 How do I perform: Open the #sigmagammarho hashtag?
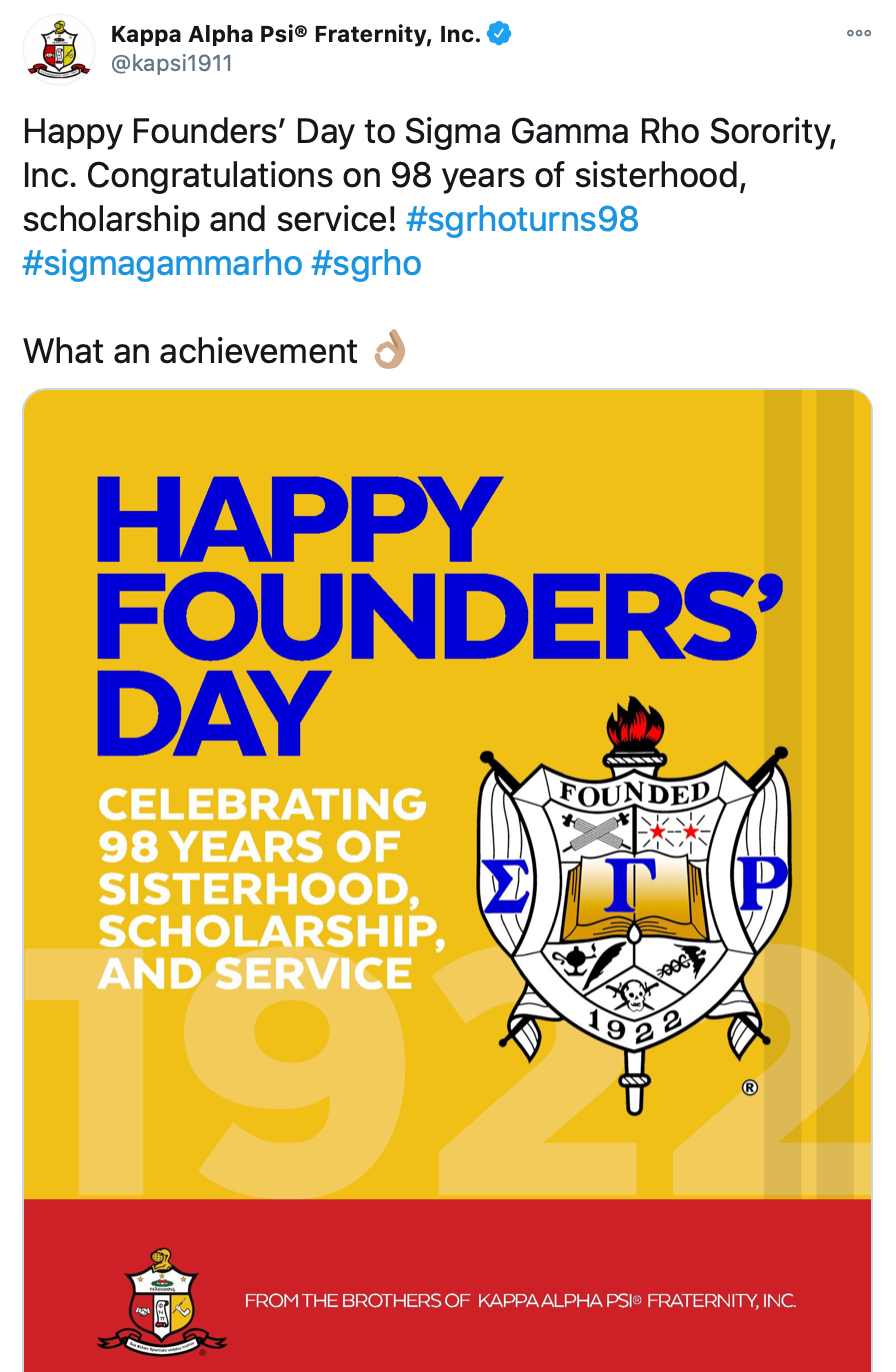point(161,263)
